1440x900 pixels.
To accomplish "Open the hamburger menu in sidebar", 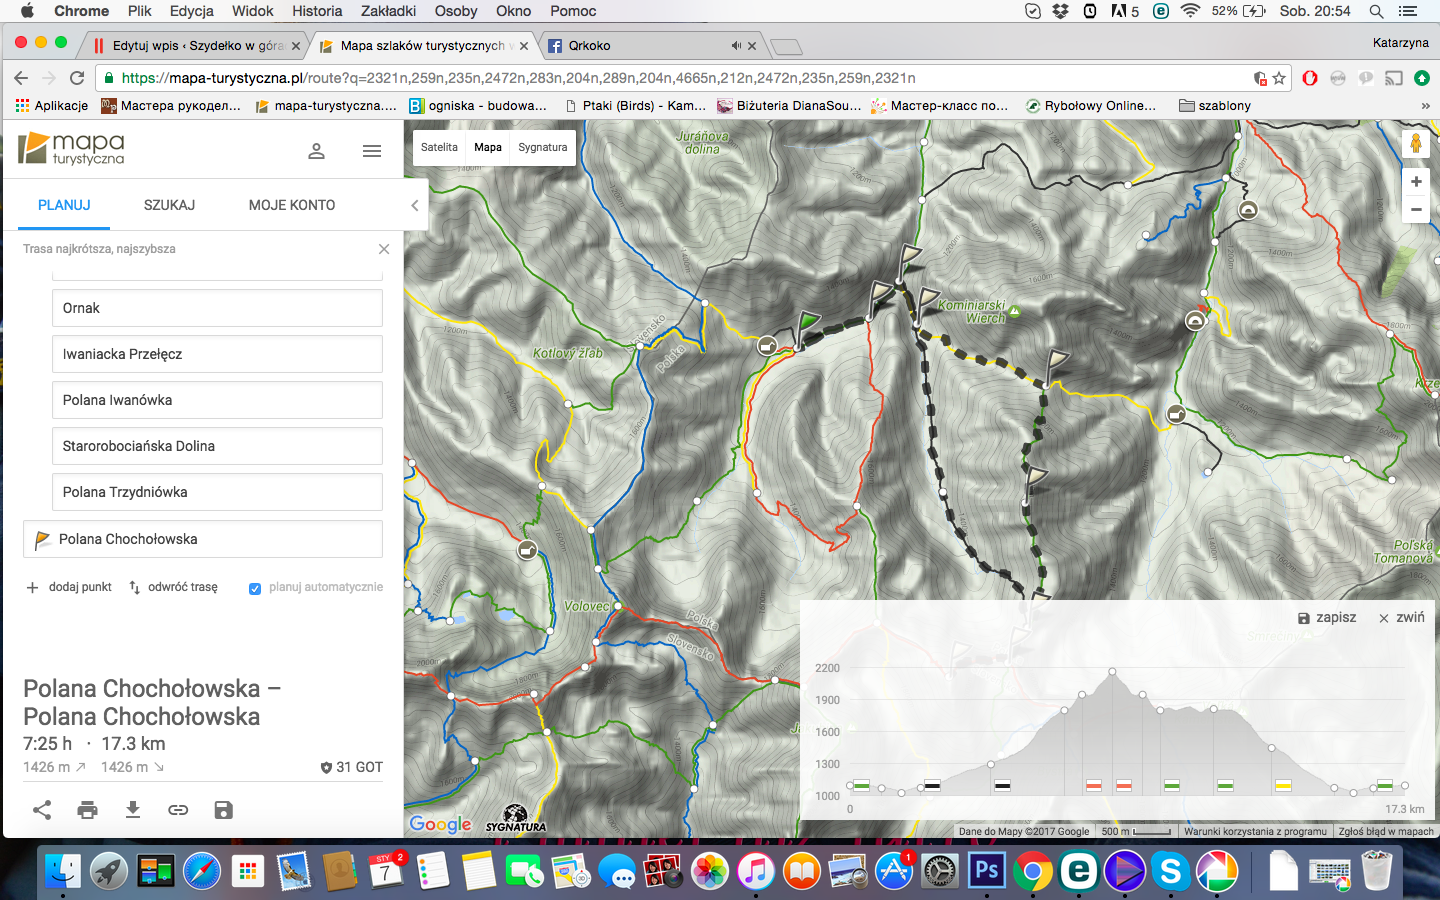I will (x=372, y=151).
